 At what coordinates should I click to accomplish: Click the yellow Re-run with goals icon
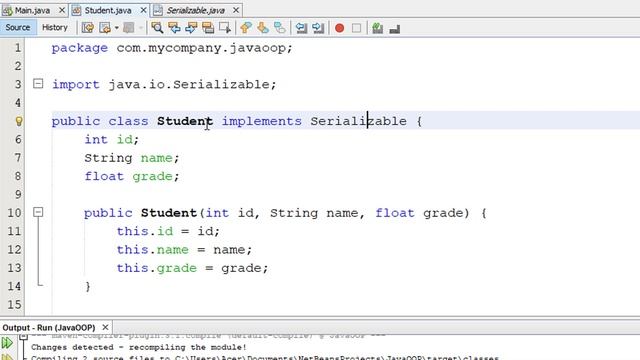[7, 357]
